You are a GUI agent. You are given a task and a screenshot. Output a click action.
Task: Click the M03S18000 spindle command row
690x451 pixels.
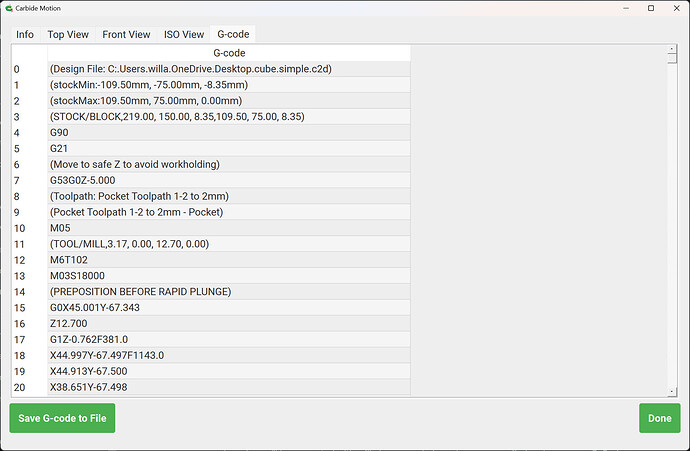(x=229, y=275)
